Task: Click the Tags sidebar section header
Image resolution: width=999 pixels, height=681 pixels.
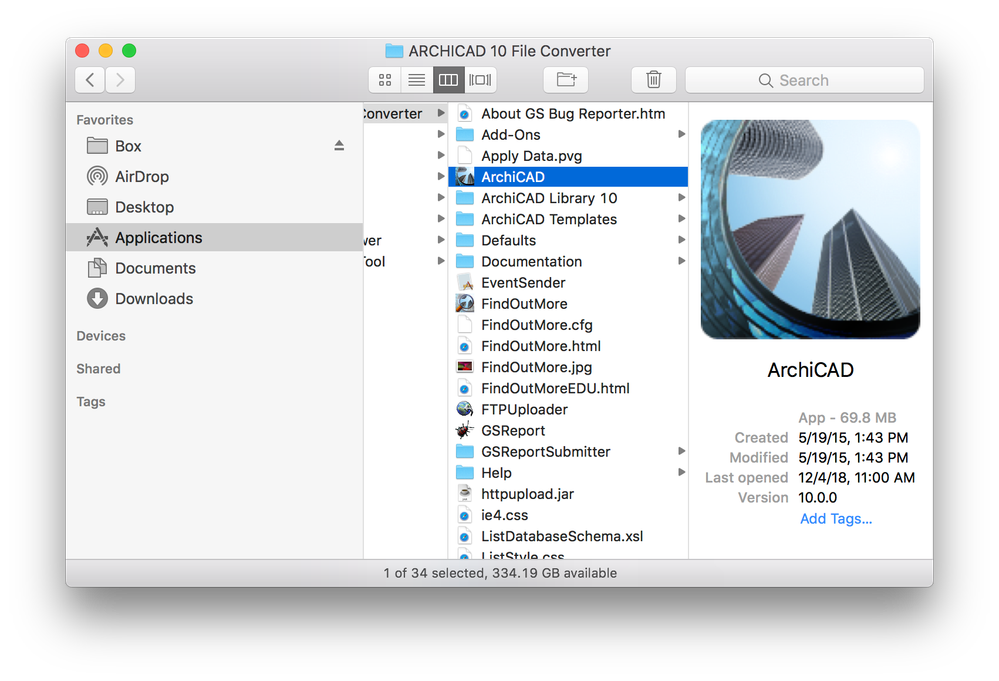Action: (x=90, y=402)
